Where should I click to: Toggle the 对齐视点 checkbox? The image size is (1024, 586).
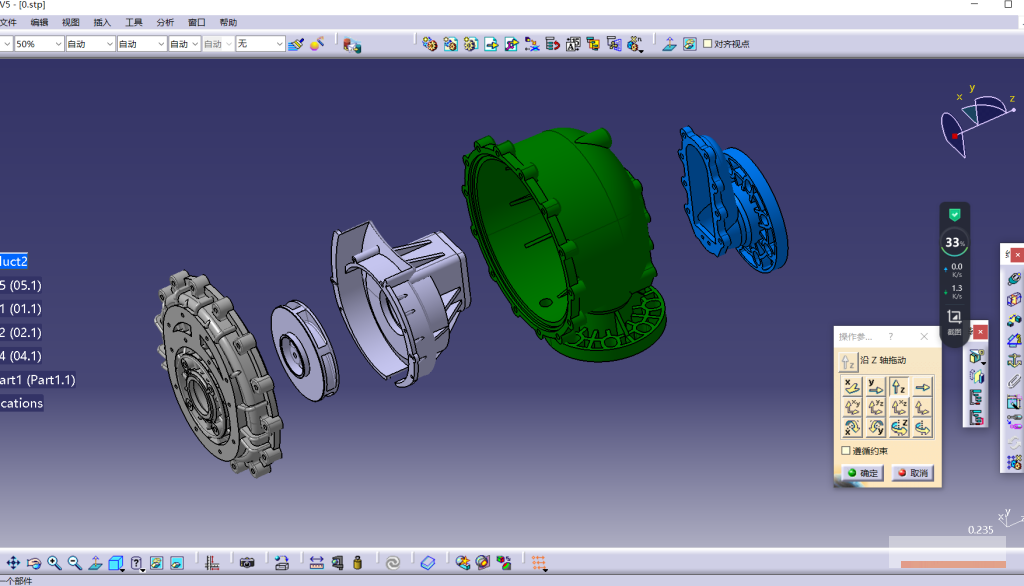click(707, 44)
